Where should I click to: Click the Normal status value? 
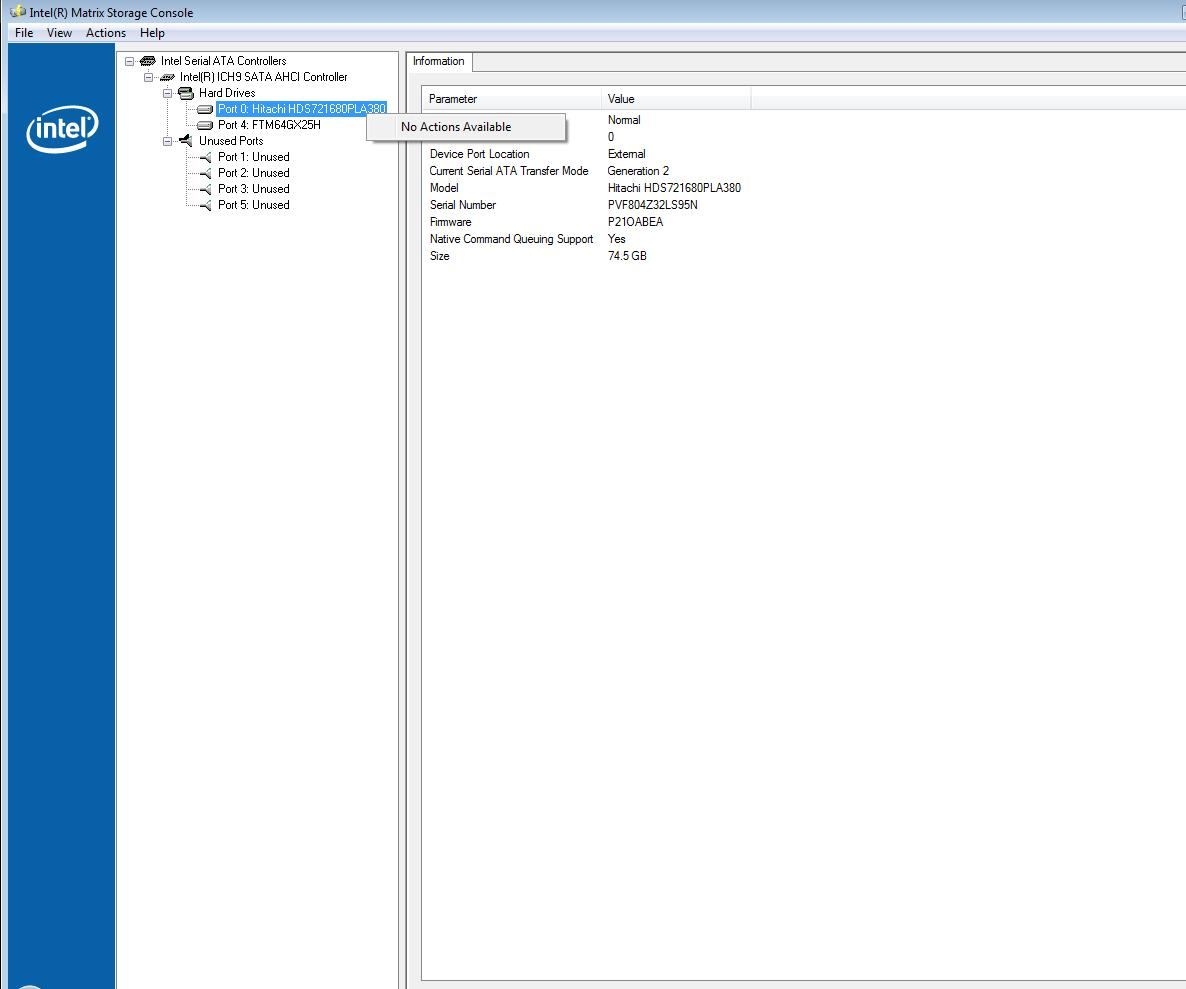[624, 120]
